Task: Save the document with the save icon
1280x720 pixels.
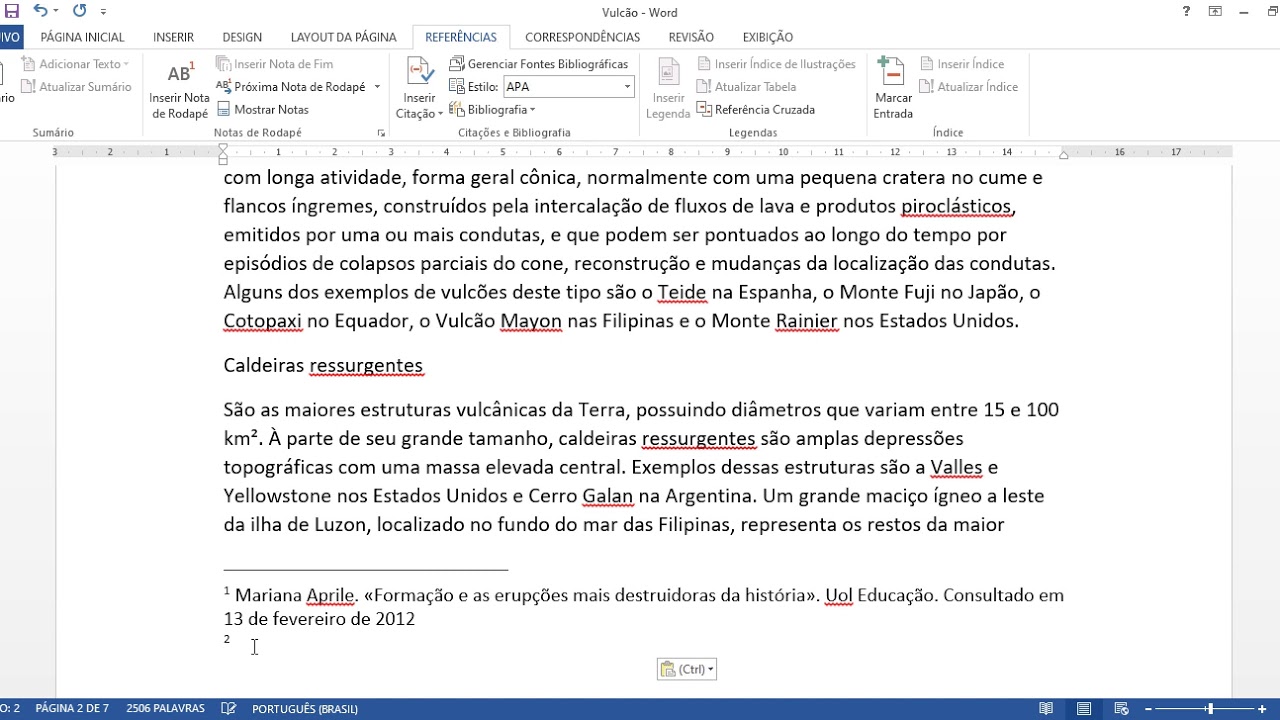Action: 12,11
